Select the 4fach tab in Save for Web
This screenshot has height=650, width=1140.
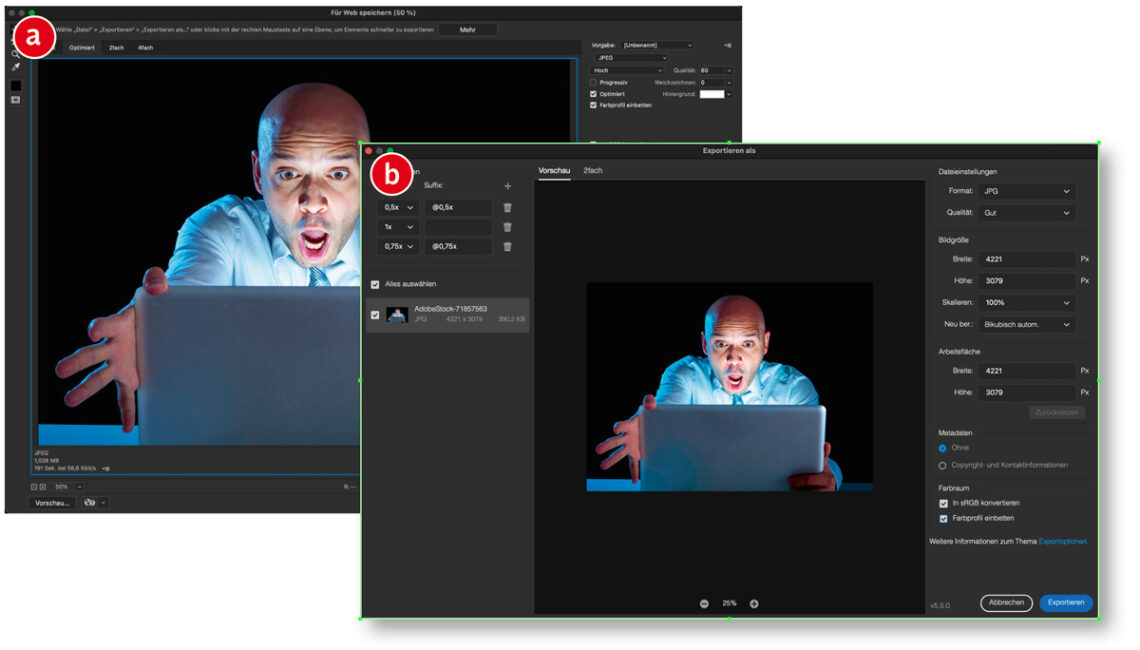[x=146, y=47]
